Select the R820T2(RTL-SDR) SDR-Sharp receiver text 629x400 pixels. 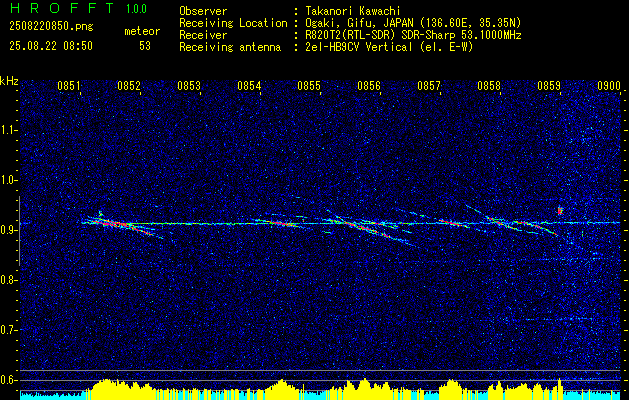412,35
